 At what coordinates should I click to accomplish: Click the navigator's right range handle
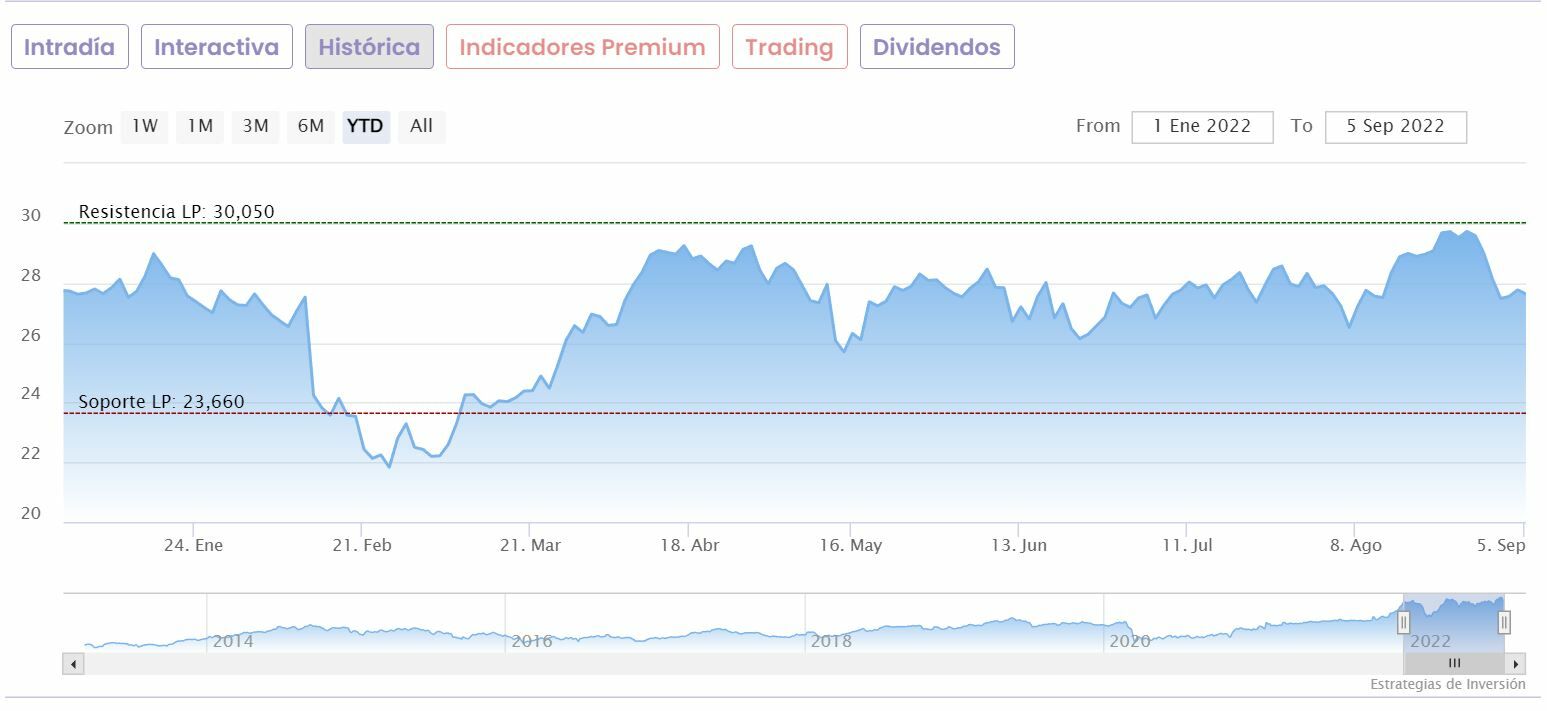click(x=1503, y=623)
